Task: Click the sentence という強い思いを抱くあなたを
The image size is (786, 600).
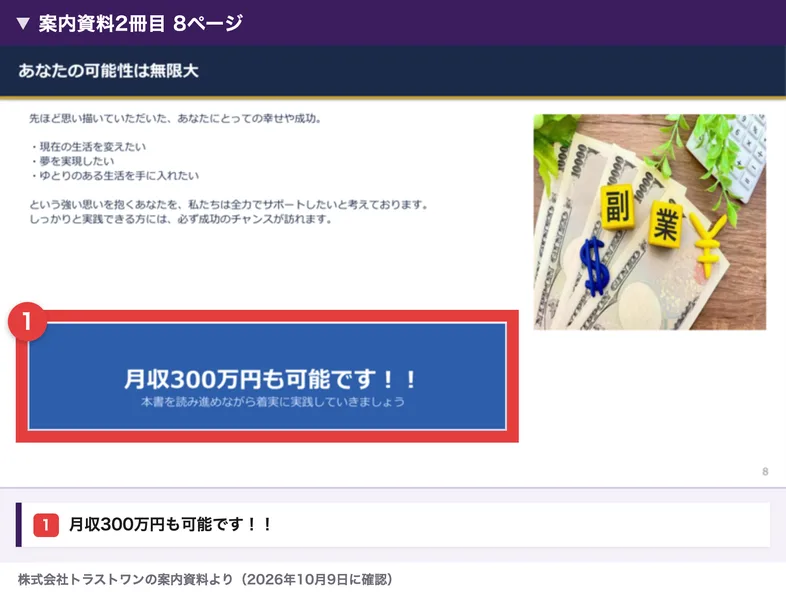Action: point(228,205)
